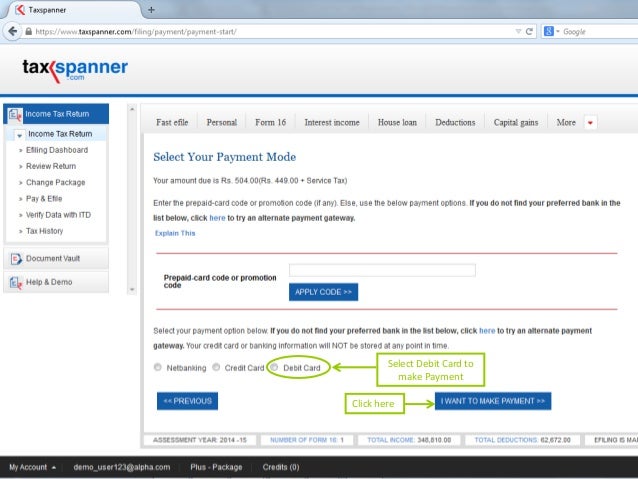Click the Explain This link
This screenshot has height=479, width=638.
coord(175,233)
